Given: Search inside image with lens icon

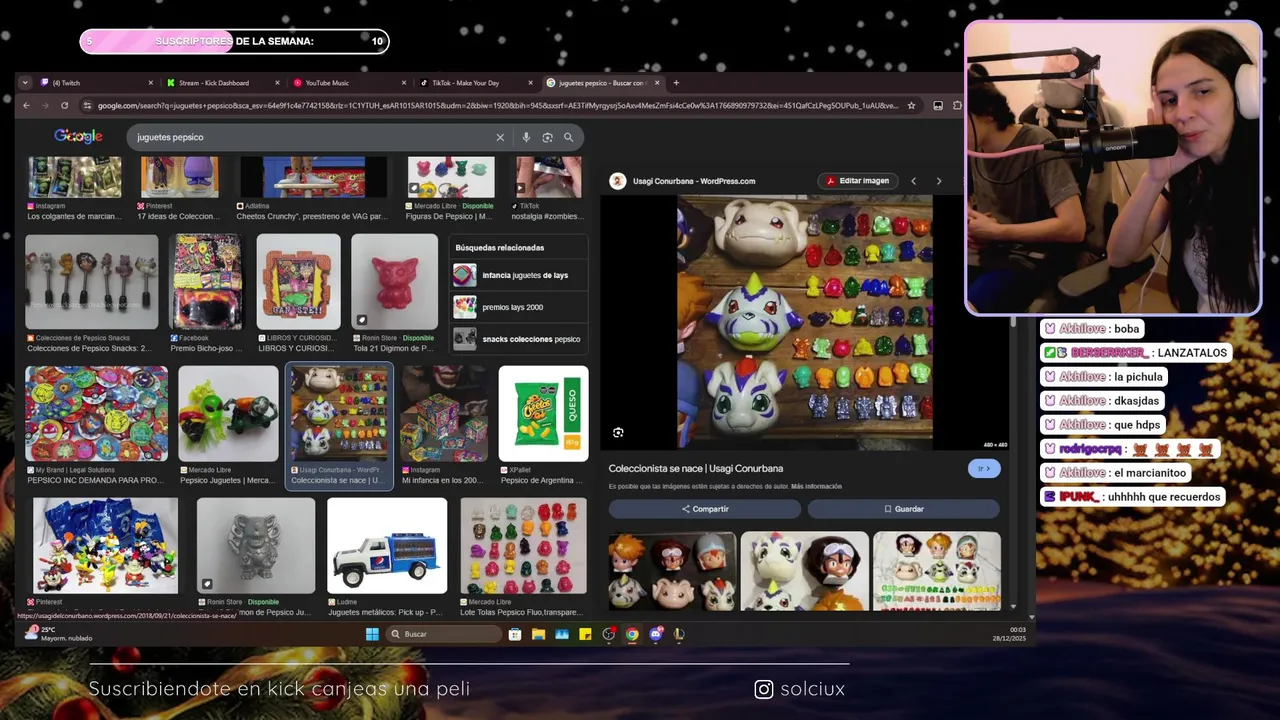Looking at the screenshot, I should coord(618,432).
